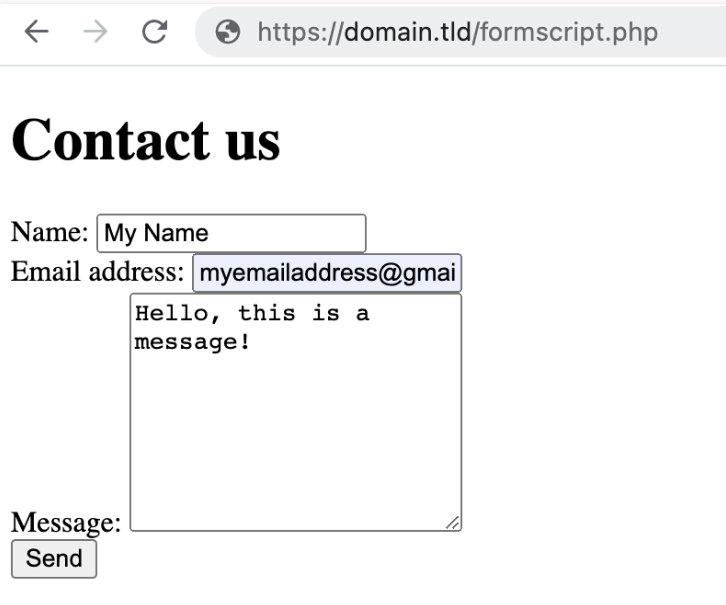The width and height of the screenshot is (726, 605).
Task: Click the "Email address:" label
Action: (x=97, y=272)
